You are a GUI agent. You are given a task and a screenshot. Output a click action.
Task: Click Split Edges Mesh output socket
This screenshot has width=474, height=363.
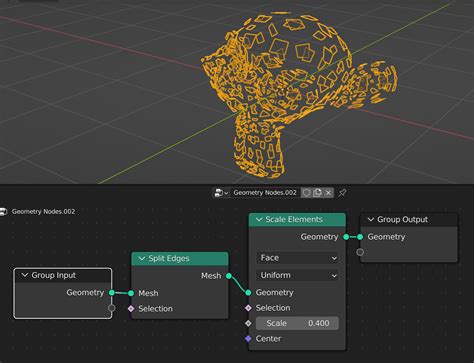click(x=229, y=276)
